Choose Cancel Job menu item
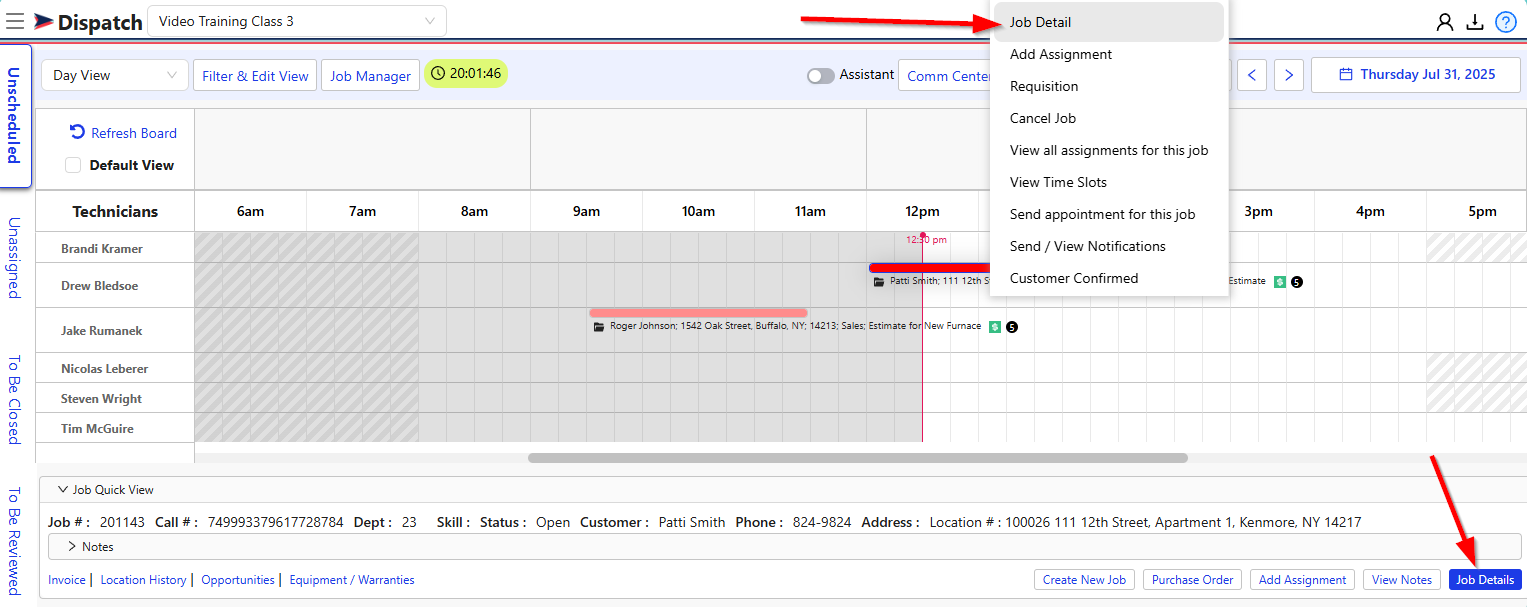The image size is (1527, 607). (1109, 118)
